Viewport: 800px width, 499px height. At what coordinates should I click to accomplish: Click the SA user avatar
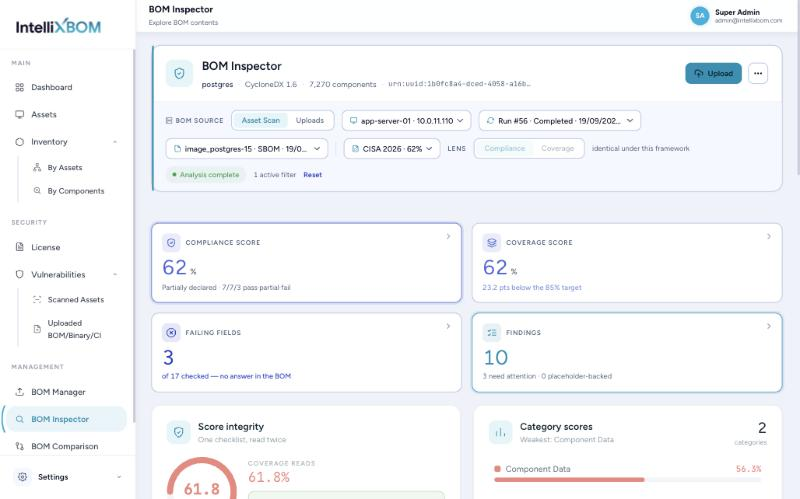pos(700,16)
